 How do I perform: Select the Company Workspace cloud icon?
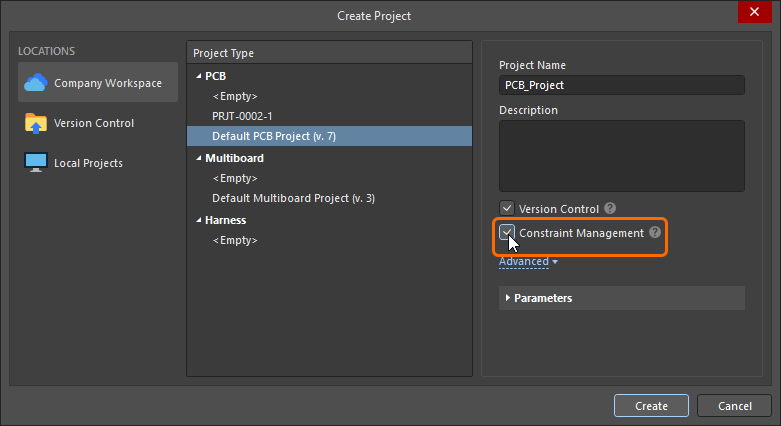click(x=36, y=83)
